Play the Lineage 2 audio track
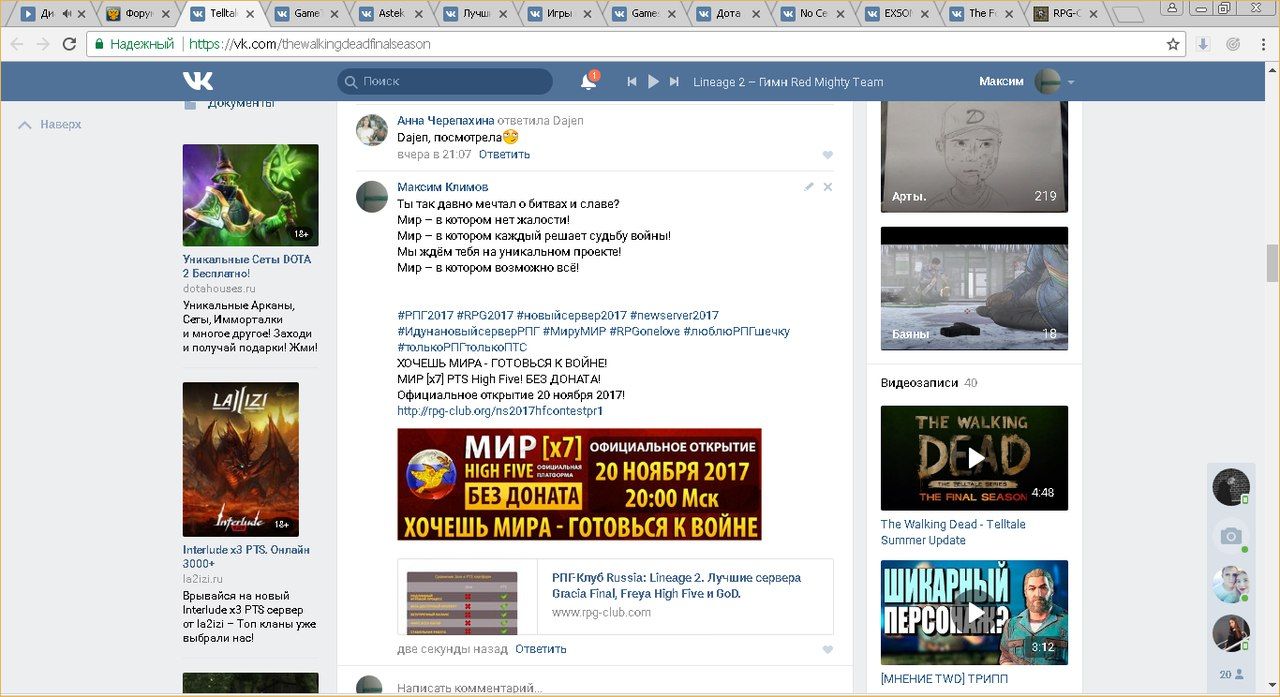Viewport: 1280px width, 697px height. [653, 82]
